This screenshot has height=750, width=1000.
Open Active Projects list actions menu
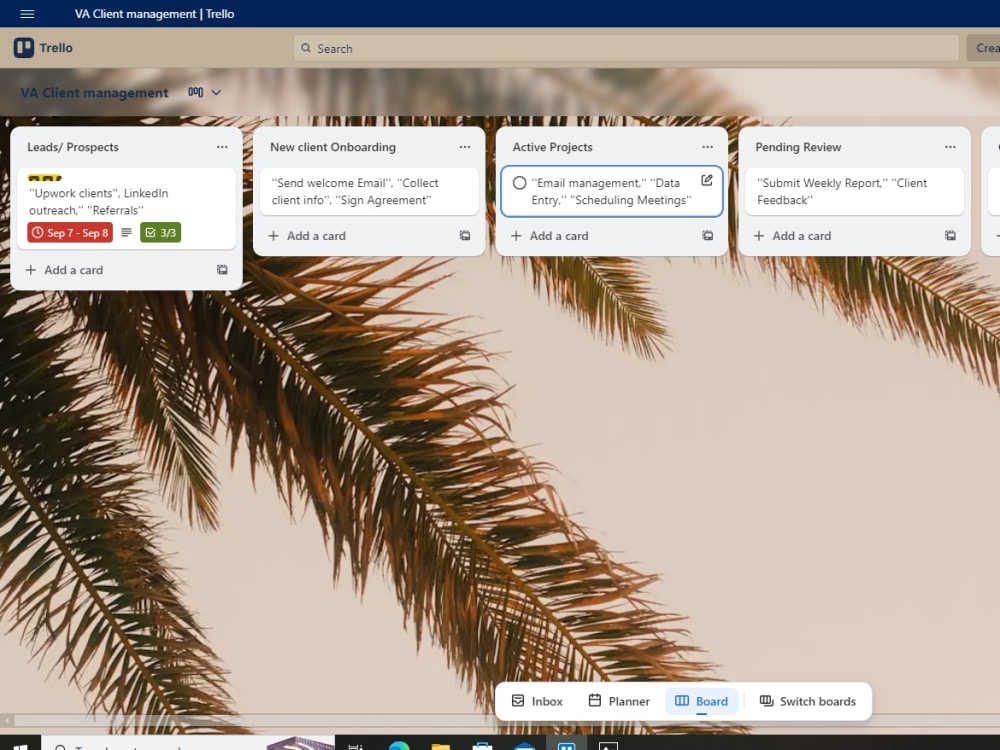707,147
